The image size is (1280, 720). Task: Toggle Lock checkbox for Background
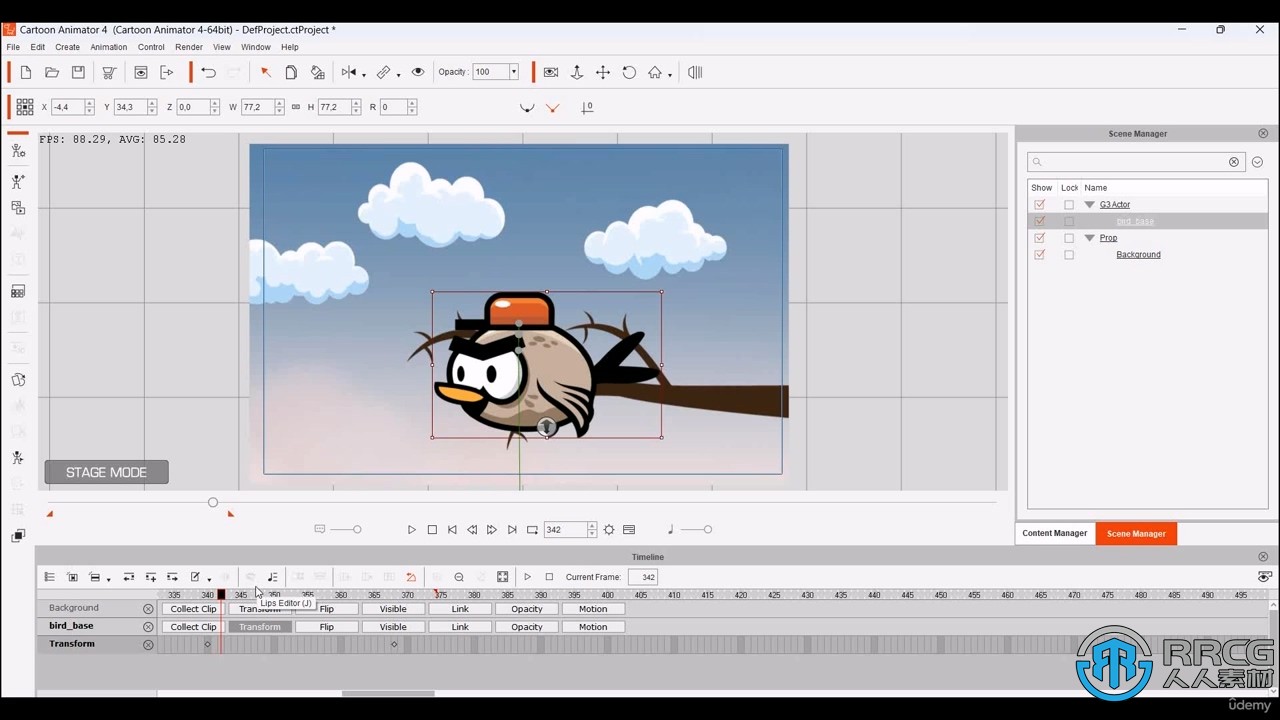(x=1069, y=255)
